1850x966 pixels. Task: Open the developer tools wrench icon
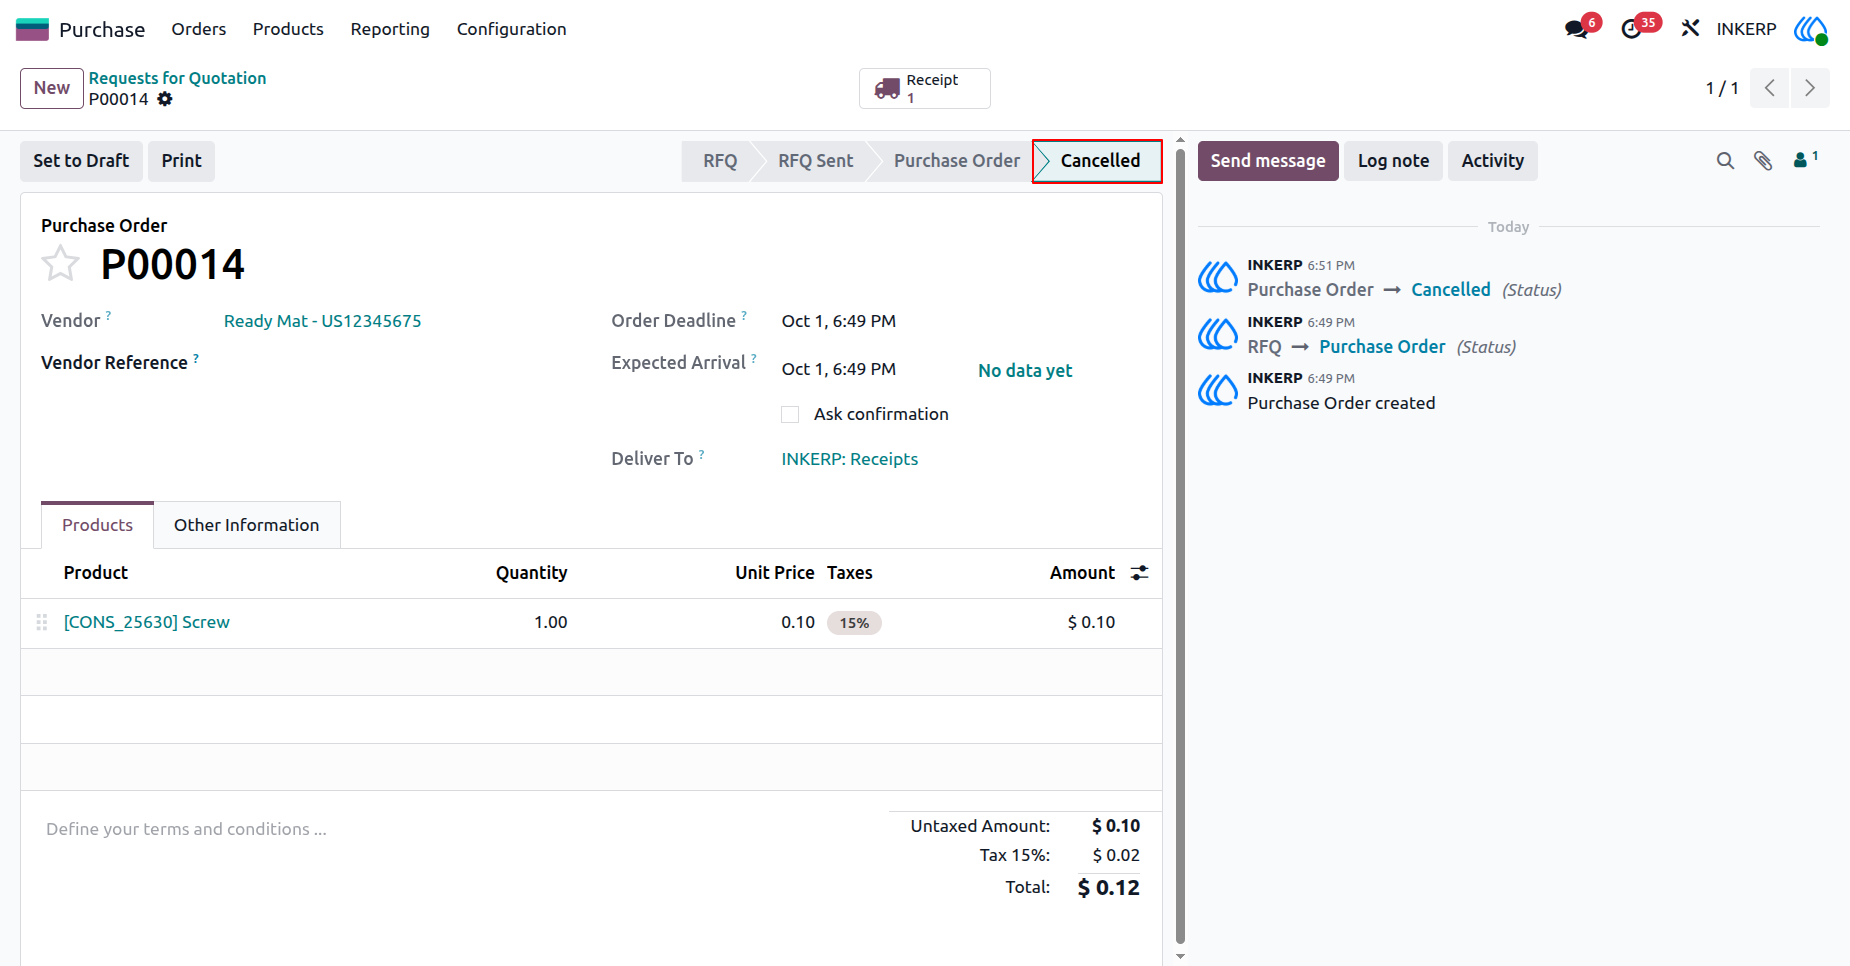1690,29
